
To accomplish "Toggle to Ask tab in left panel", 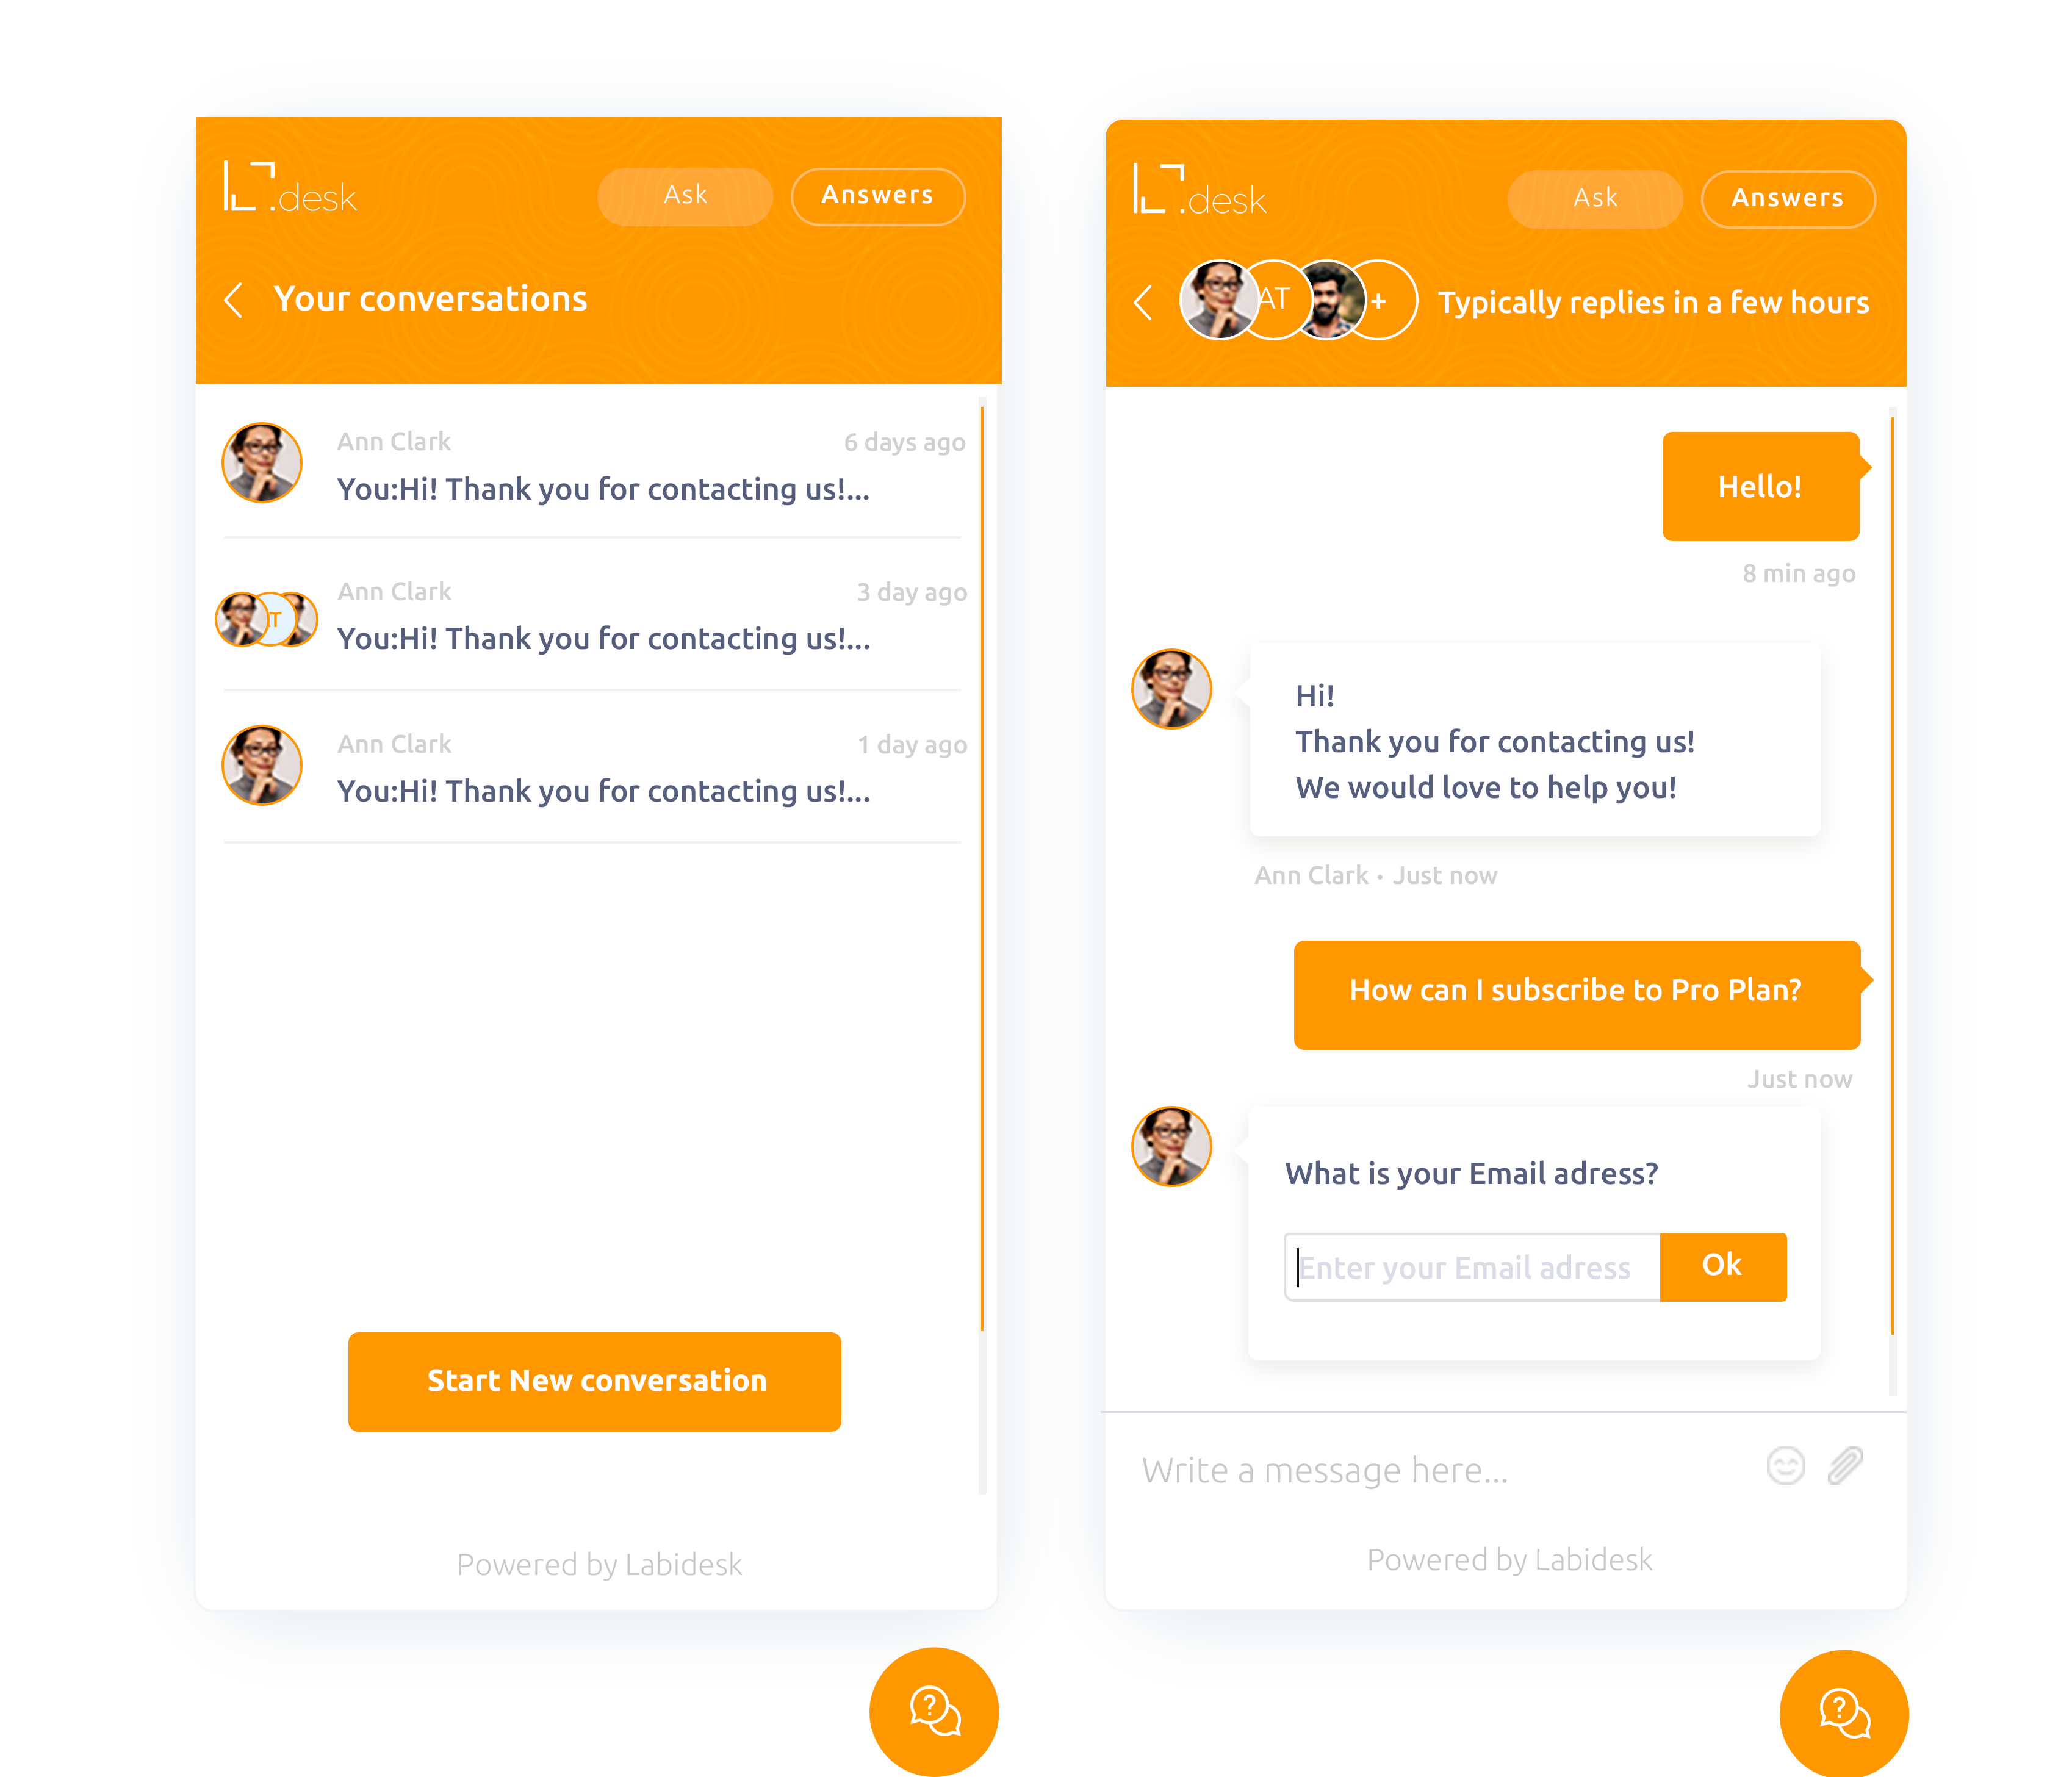I will pos(687,194).
